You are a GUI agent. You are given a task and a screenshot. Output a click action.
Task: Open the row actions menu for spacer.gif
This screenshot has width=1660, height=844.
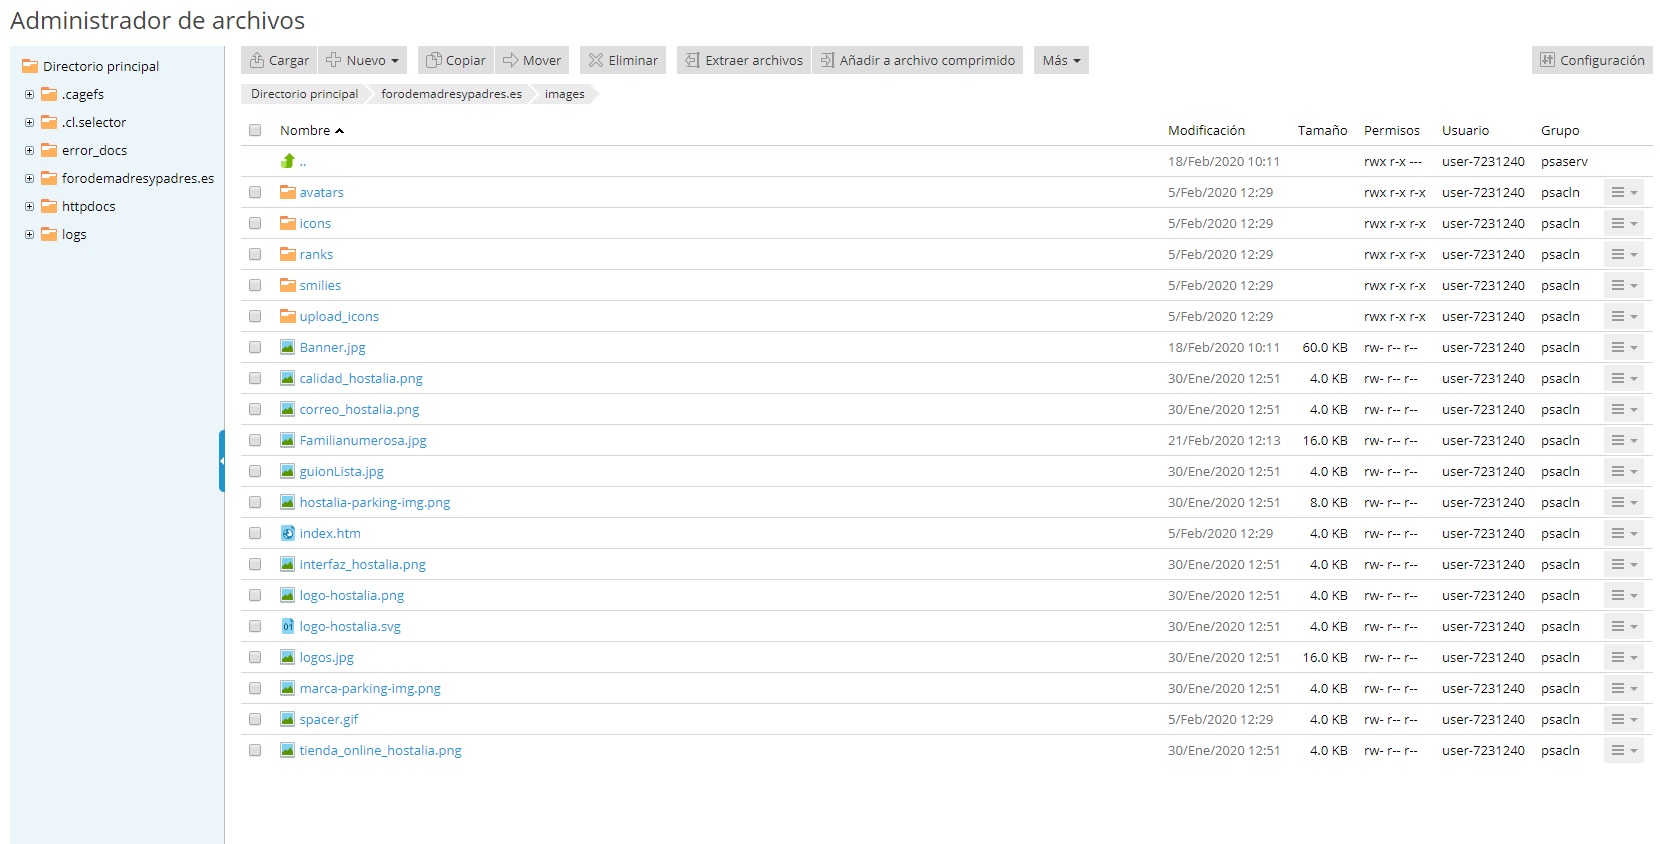1623,719
